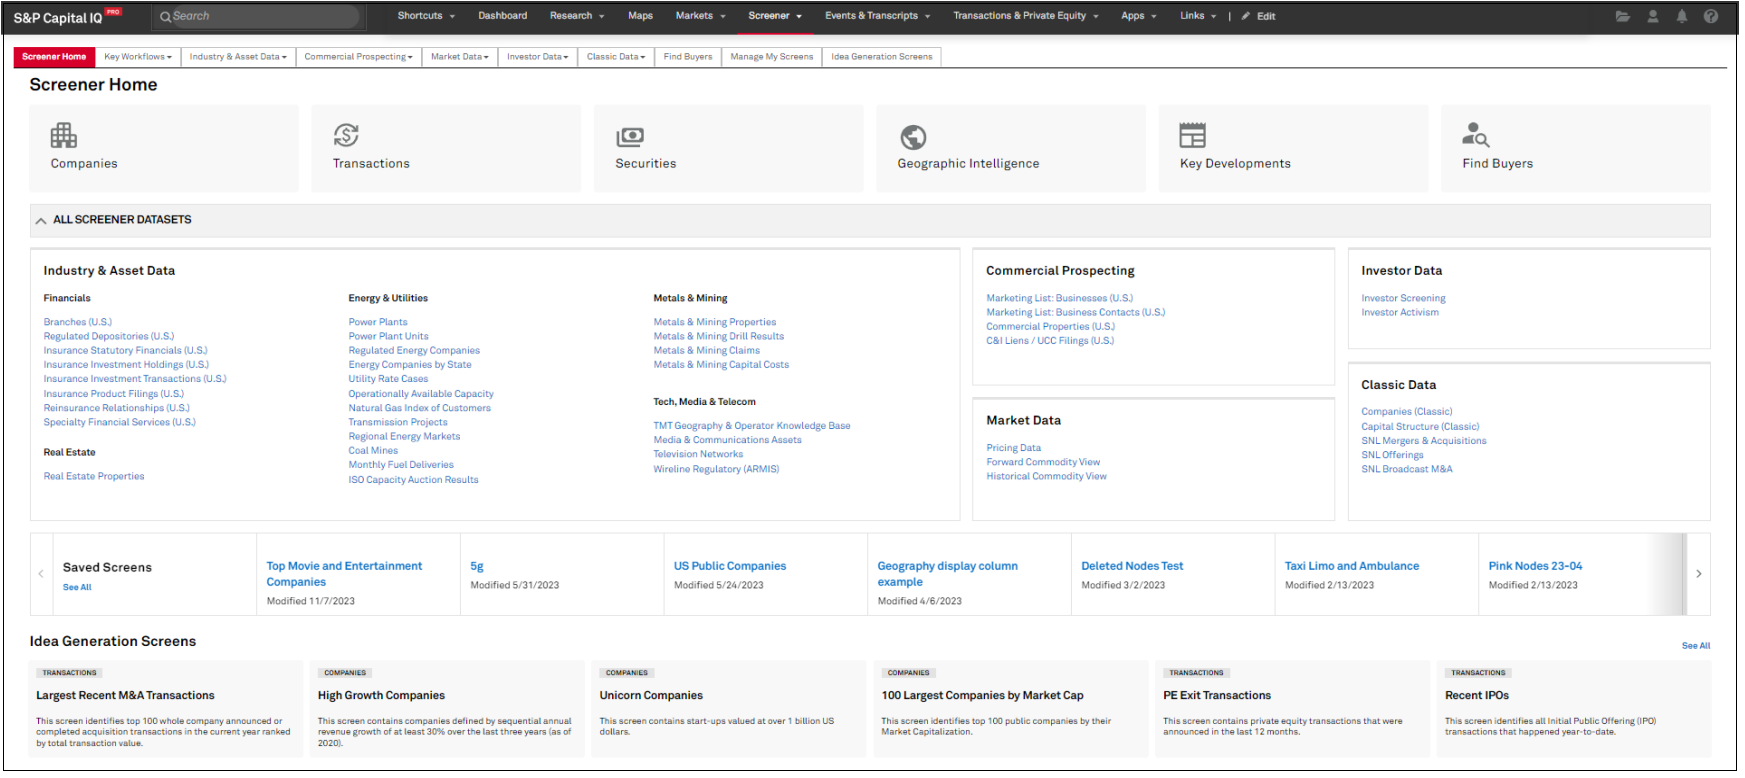Switch to Idea Generation Screens tab
Viewport: 1745px width, 778px height.
click(881, 57)
